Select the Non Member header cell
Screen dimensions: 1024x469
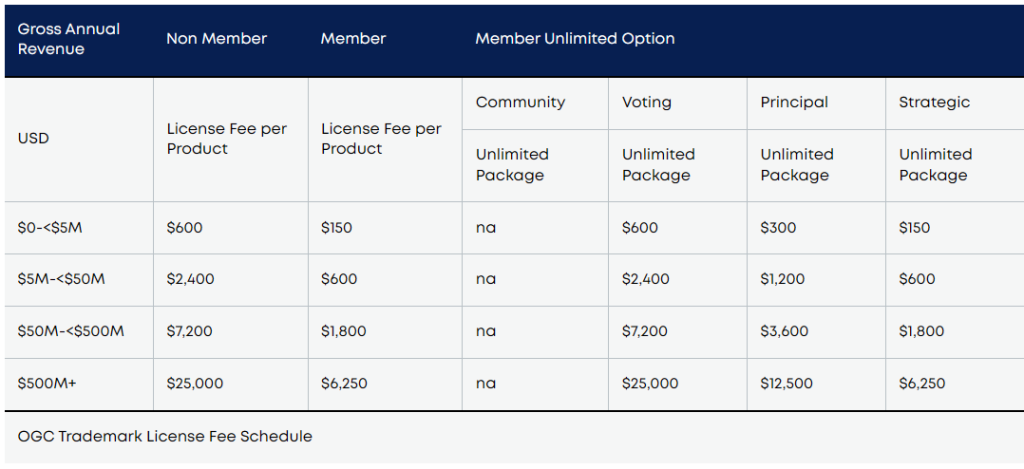coord(216,39)
